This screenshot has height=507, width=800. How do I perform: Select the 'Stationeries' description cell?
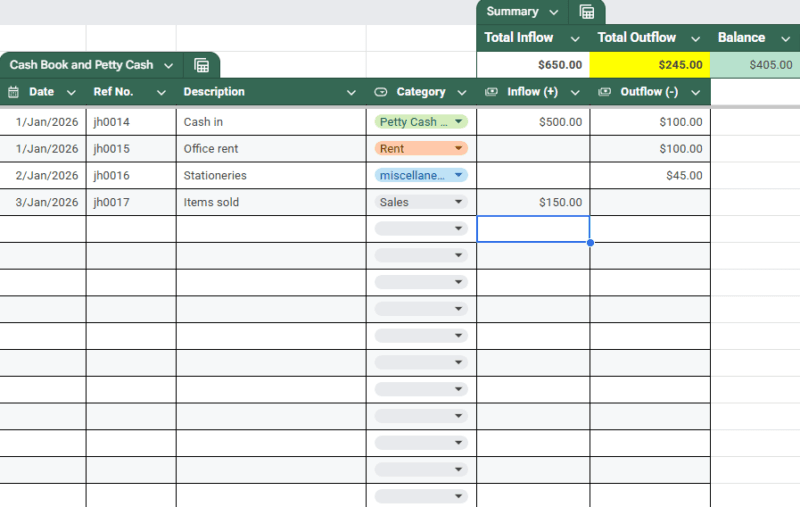pos(271,175)
